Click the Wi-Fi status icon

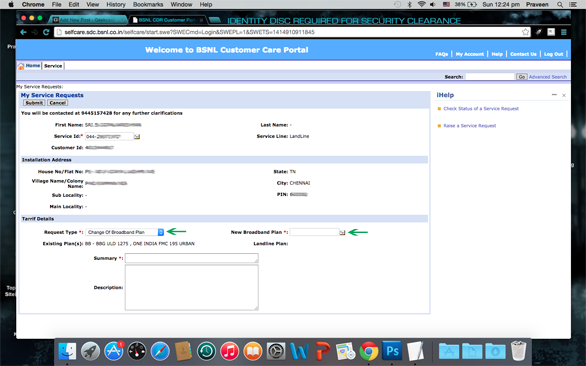tap(422, 4)
